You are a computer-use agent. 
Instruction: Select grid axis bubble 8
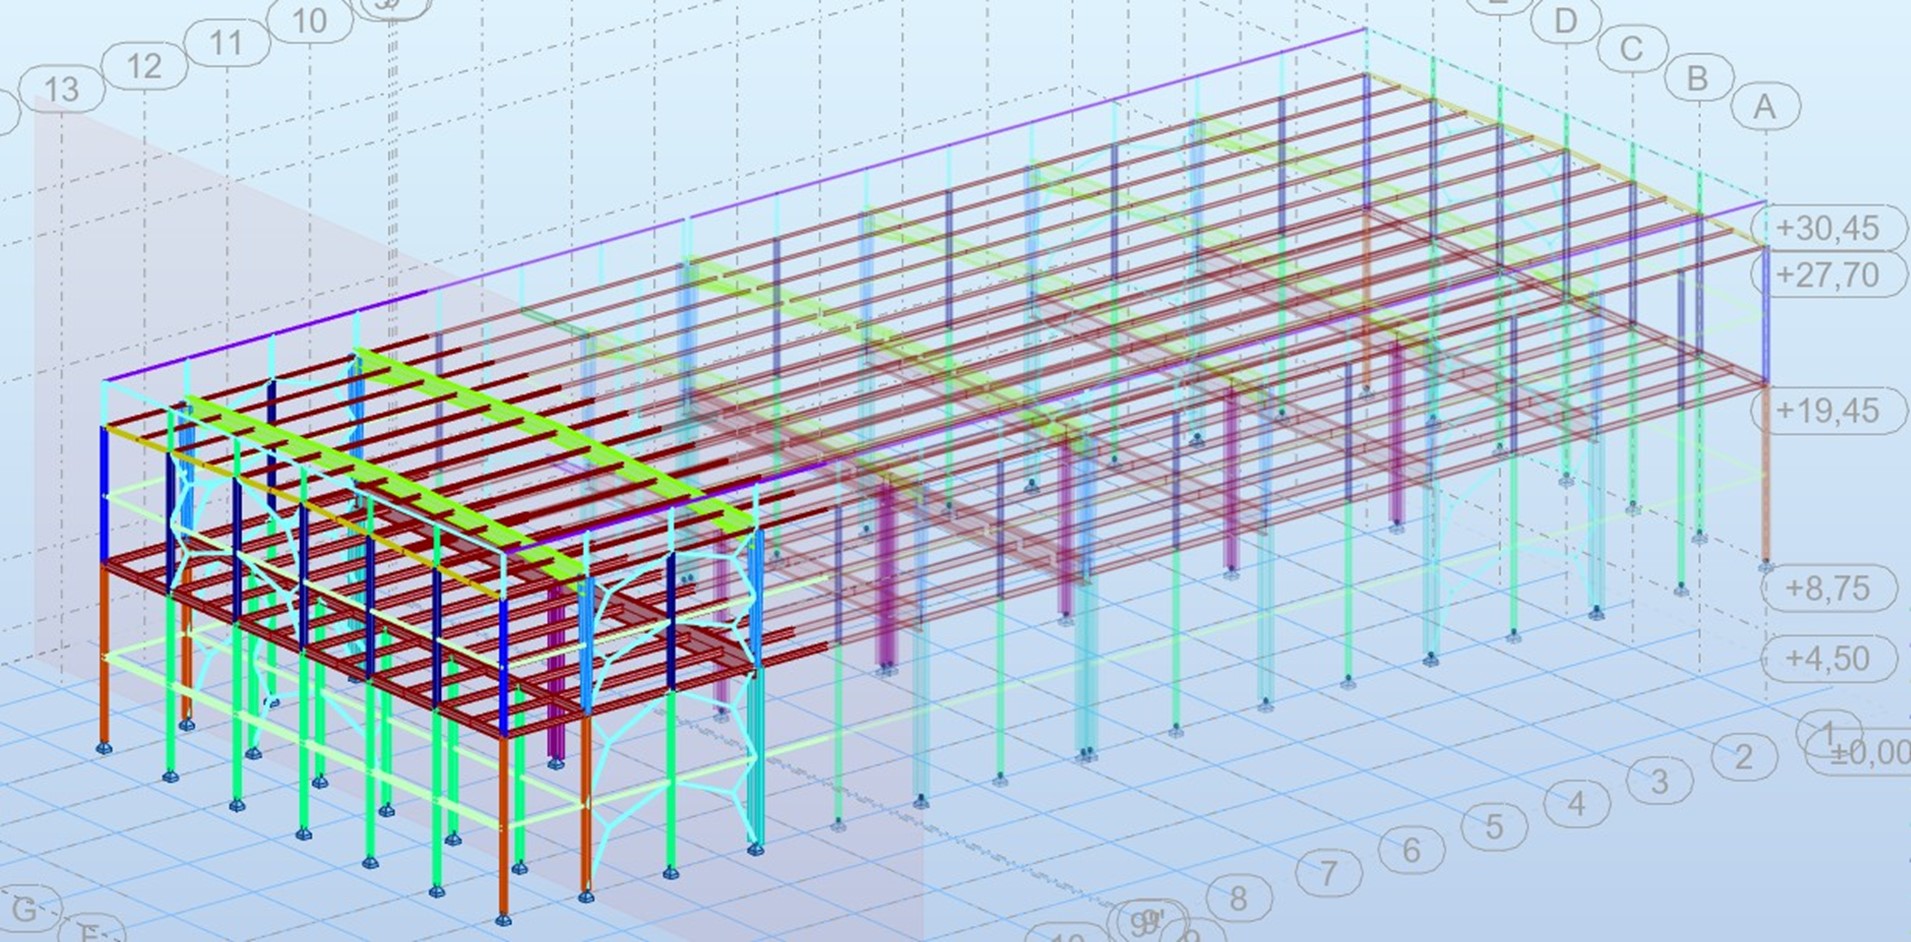[x=1238, y=899]
